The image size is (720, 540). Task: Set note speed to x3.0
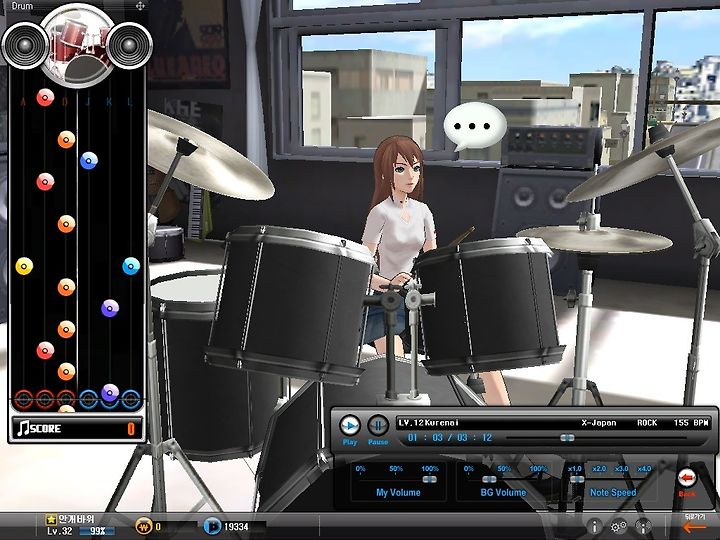click(622, 469)
